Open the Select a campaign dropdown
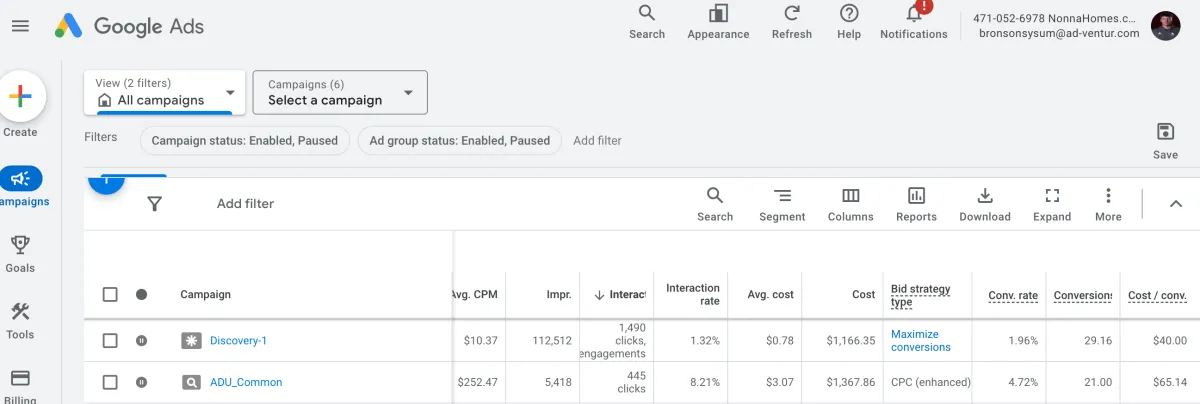The image size is (1200, 404). pyautogui.click(x=340, y=92)
